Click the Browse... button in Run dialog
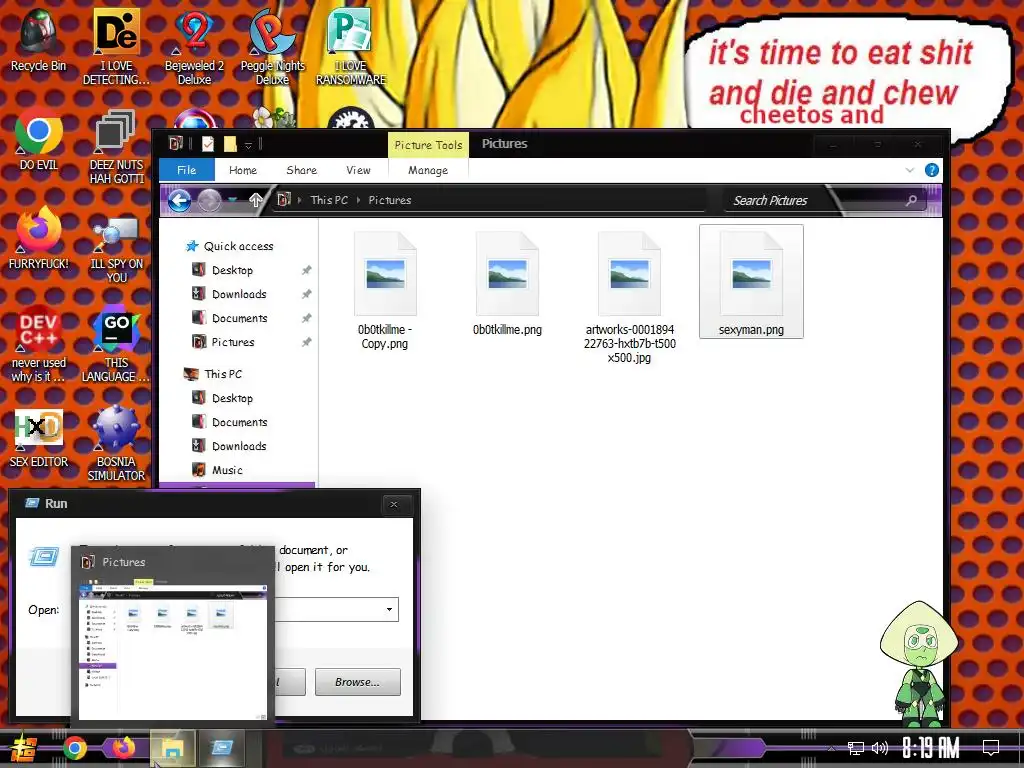This screenshot has width=1024, height=768. click(x=358, y=682)
